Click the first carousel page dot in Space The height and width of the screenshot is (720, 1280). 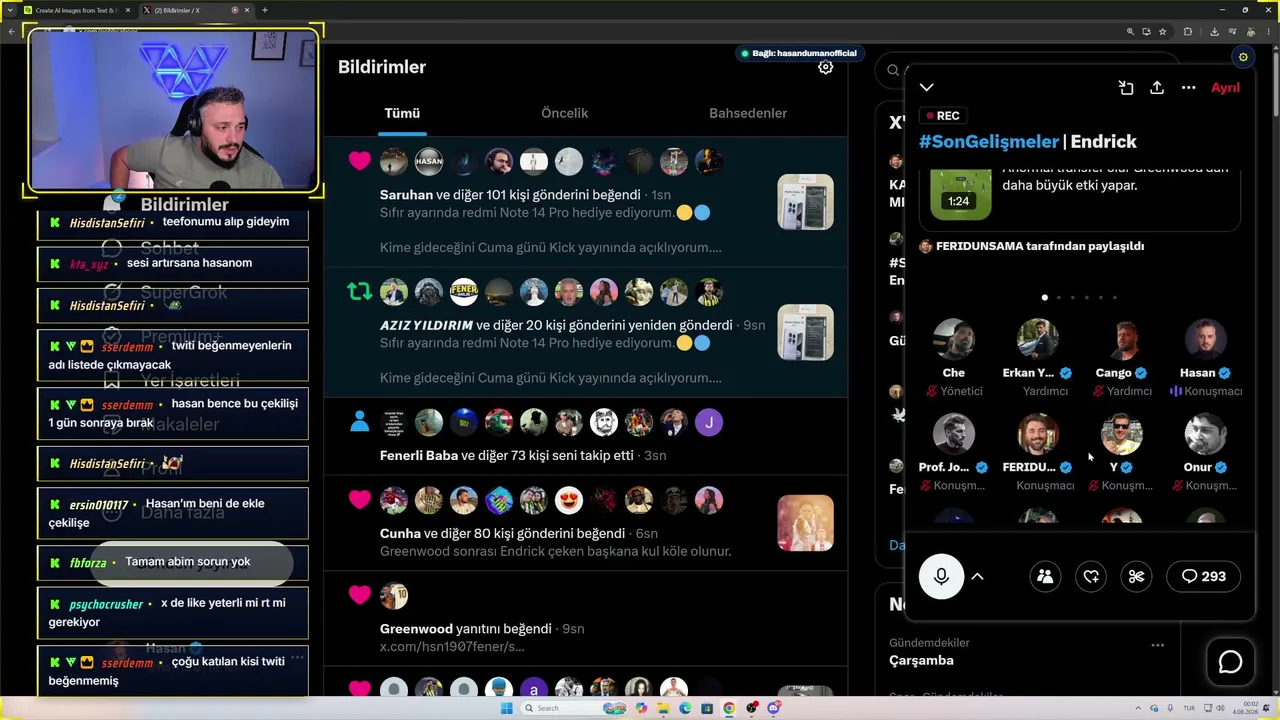(1045, 297)
